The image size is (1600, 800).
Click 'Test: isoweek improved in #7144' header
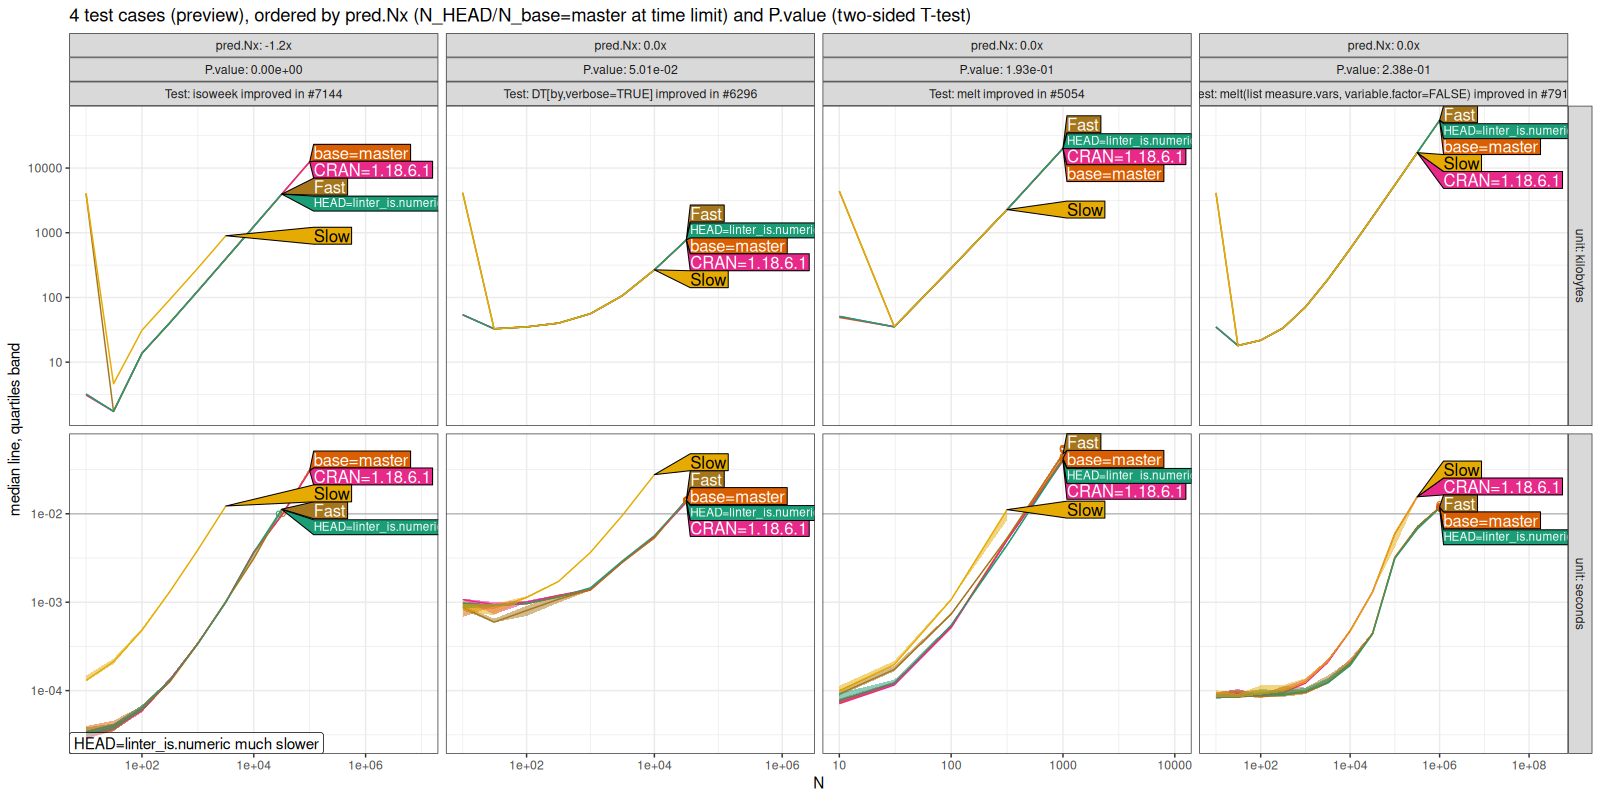(253, 94)
